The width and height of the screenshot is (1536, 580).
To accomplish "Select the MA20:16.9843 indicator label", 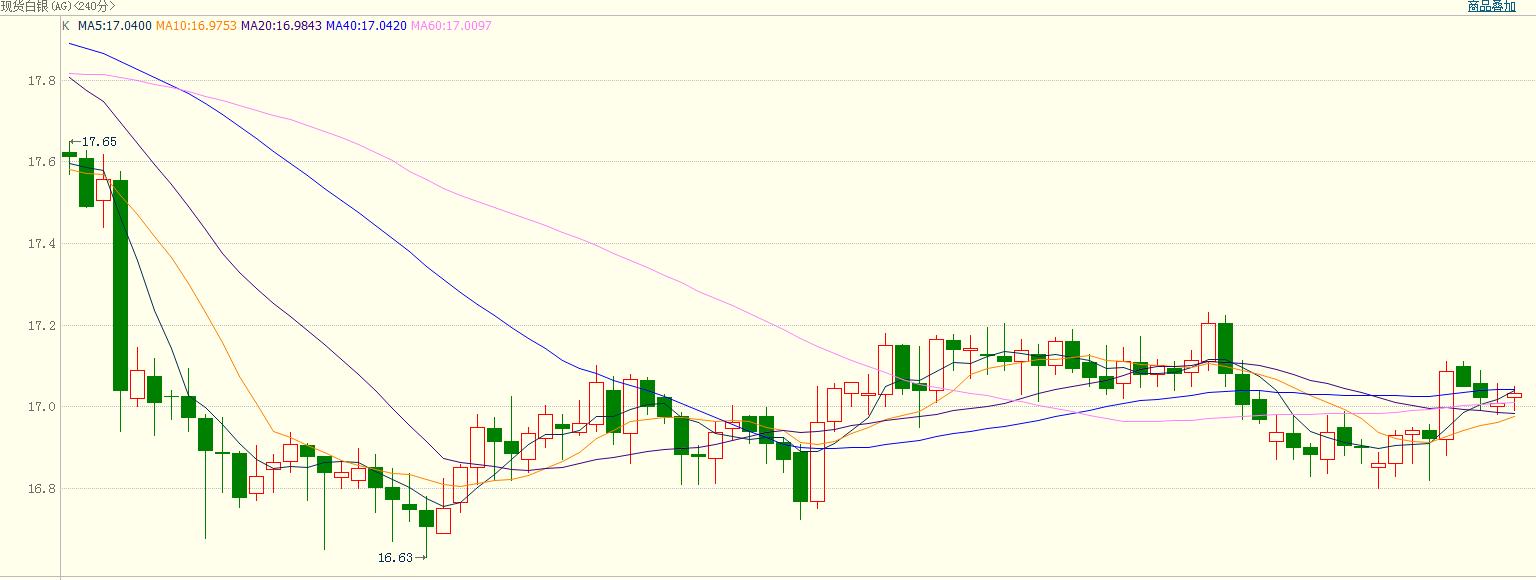I will [x=281, y=26].
